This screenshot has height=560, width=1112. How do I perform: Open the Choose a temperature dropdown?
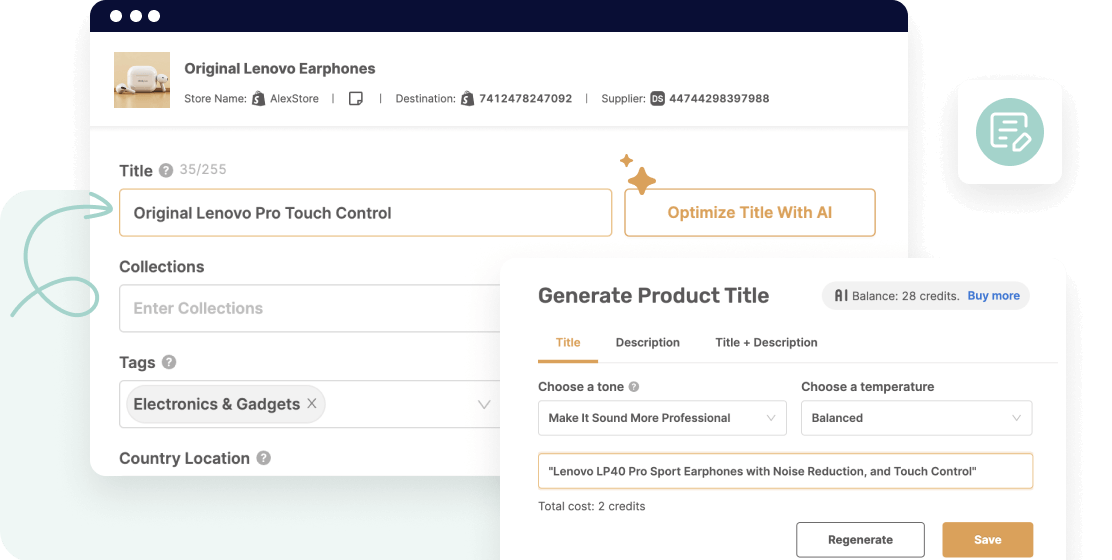pos(916,418)
